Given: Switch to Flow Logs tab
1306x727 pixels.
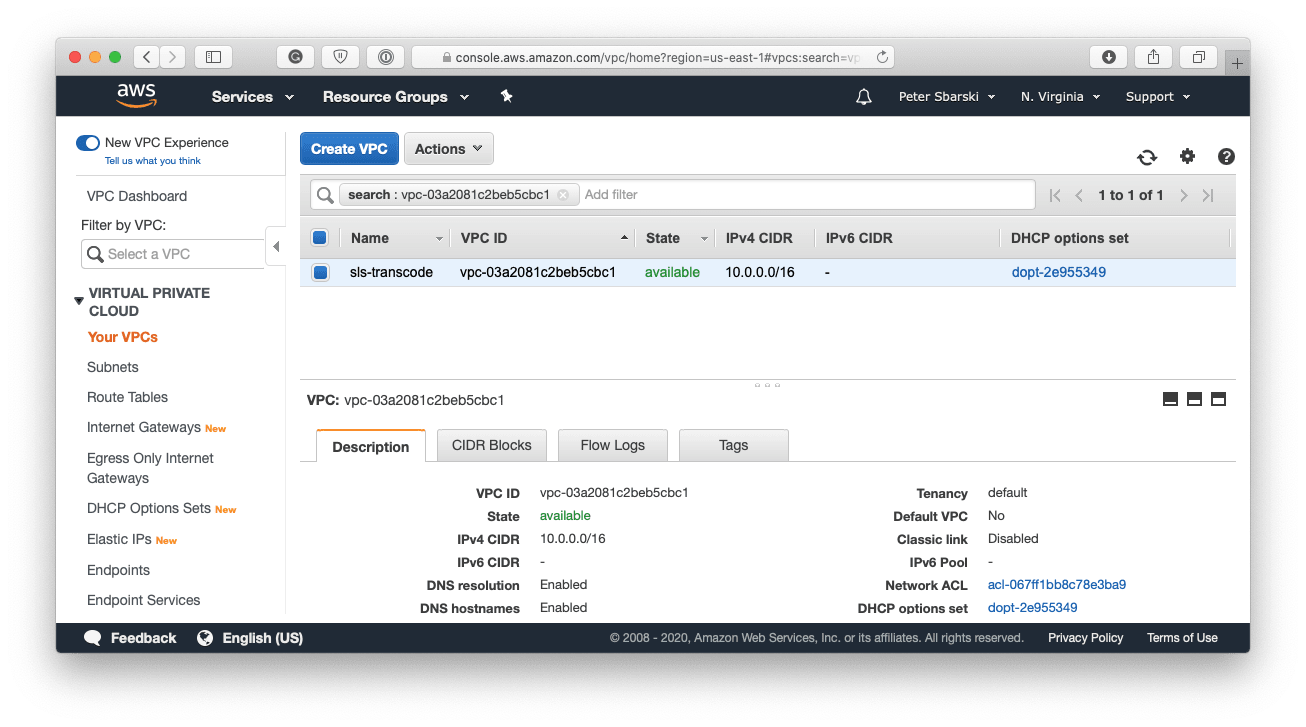Looking at the screenshot, I should 613,445.
